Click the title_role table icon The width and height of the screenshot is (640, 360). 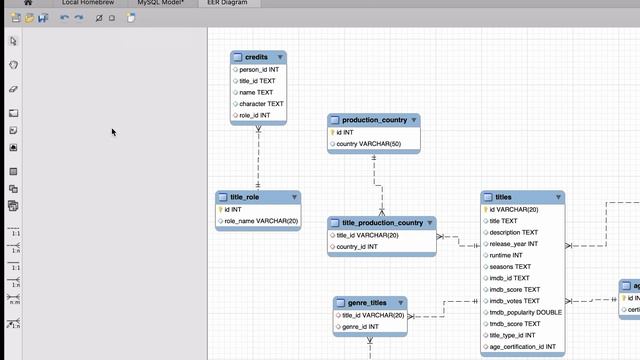(x=223, y=197)
